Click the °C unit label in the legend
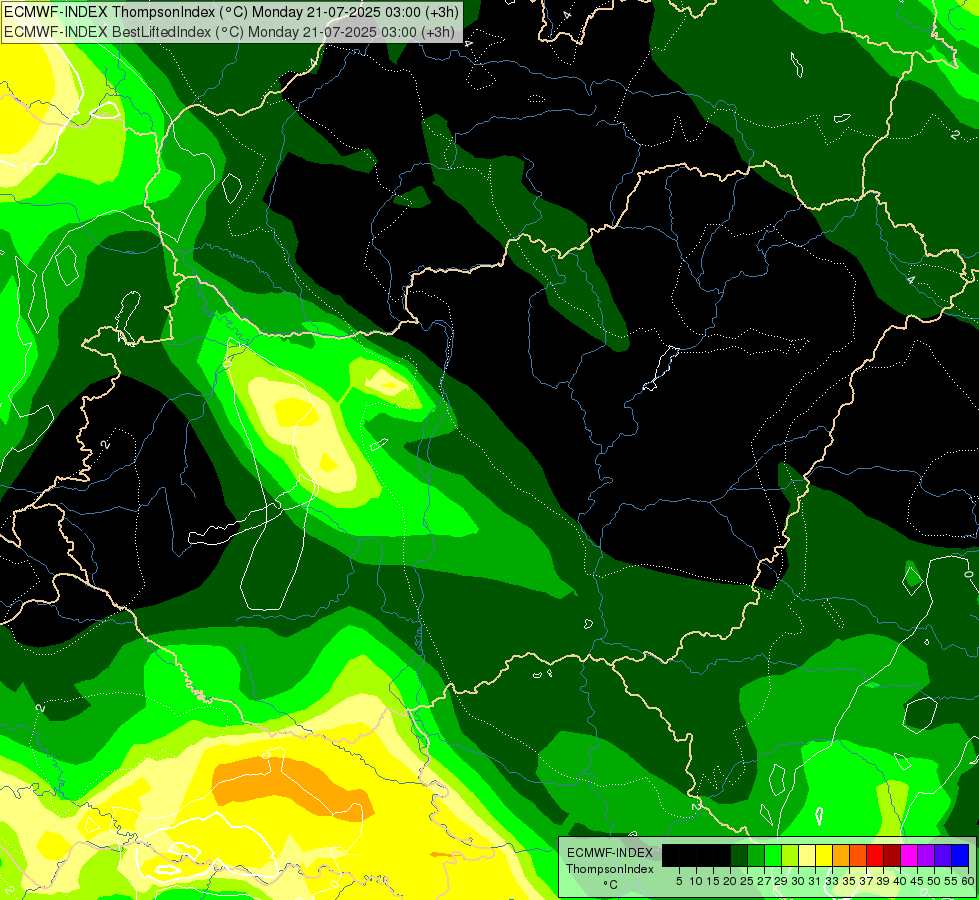 point(611,884)
